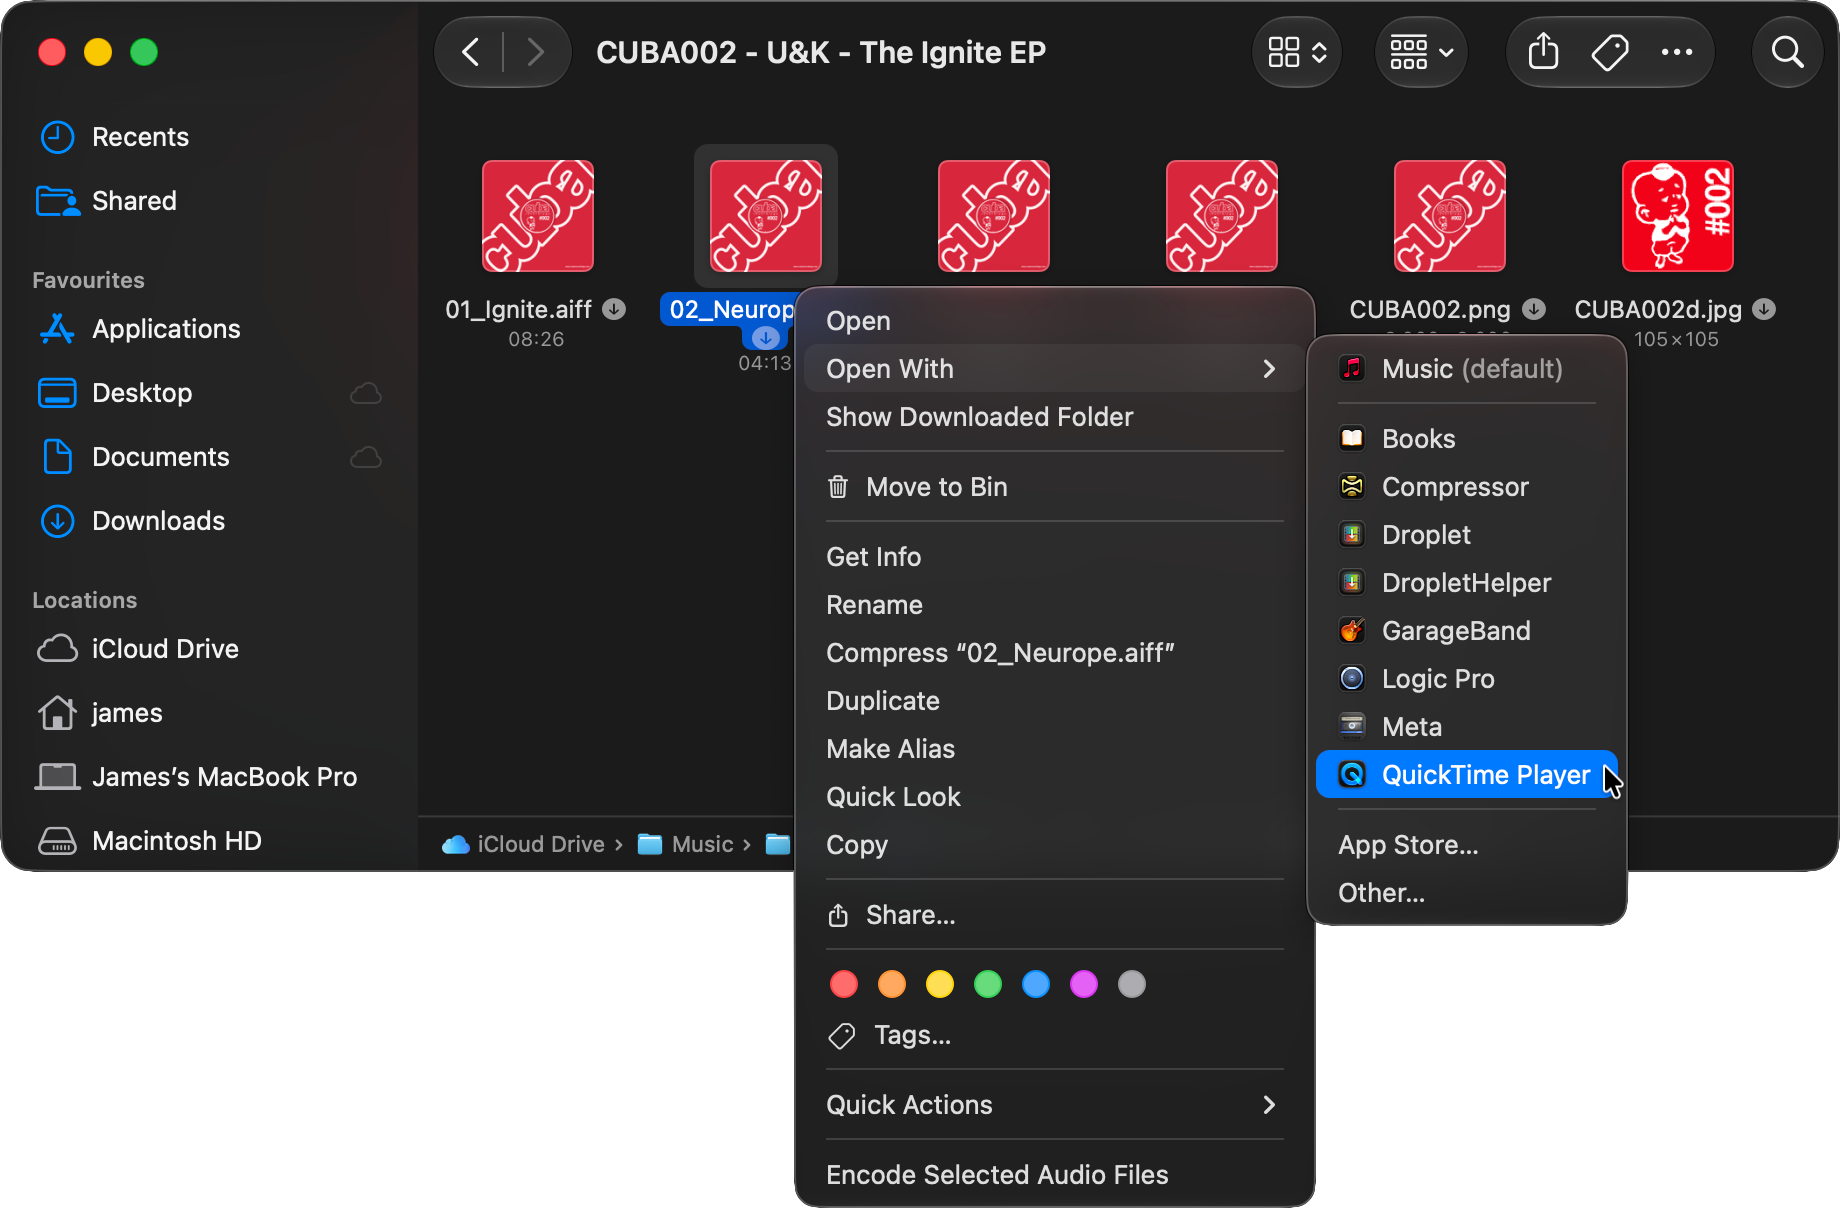
Task: Apply the blue tag color
Action: 1036,984
